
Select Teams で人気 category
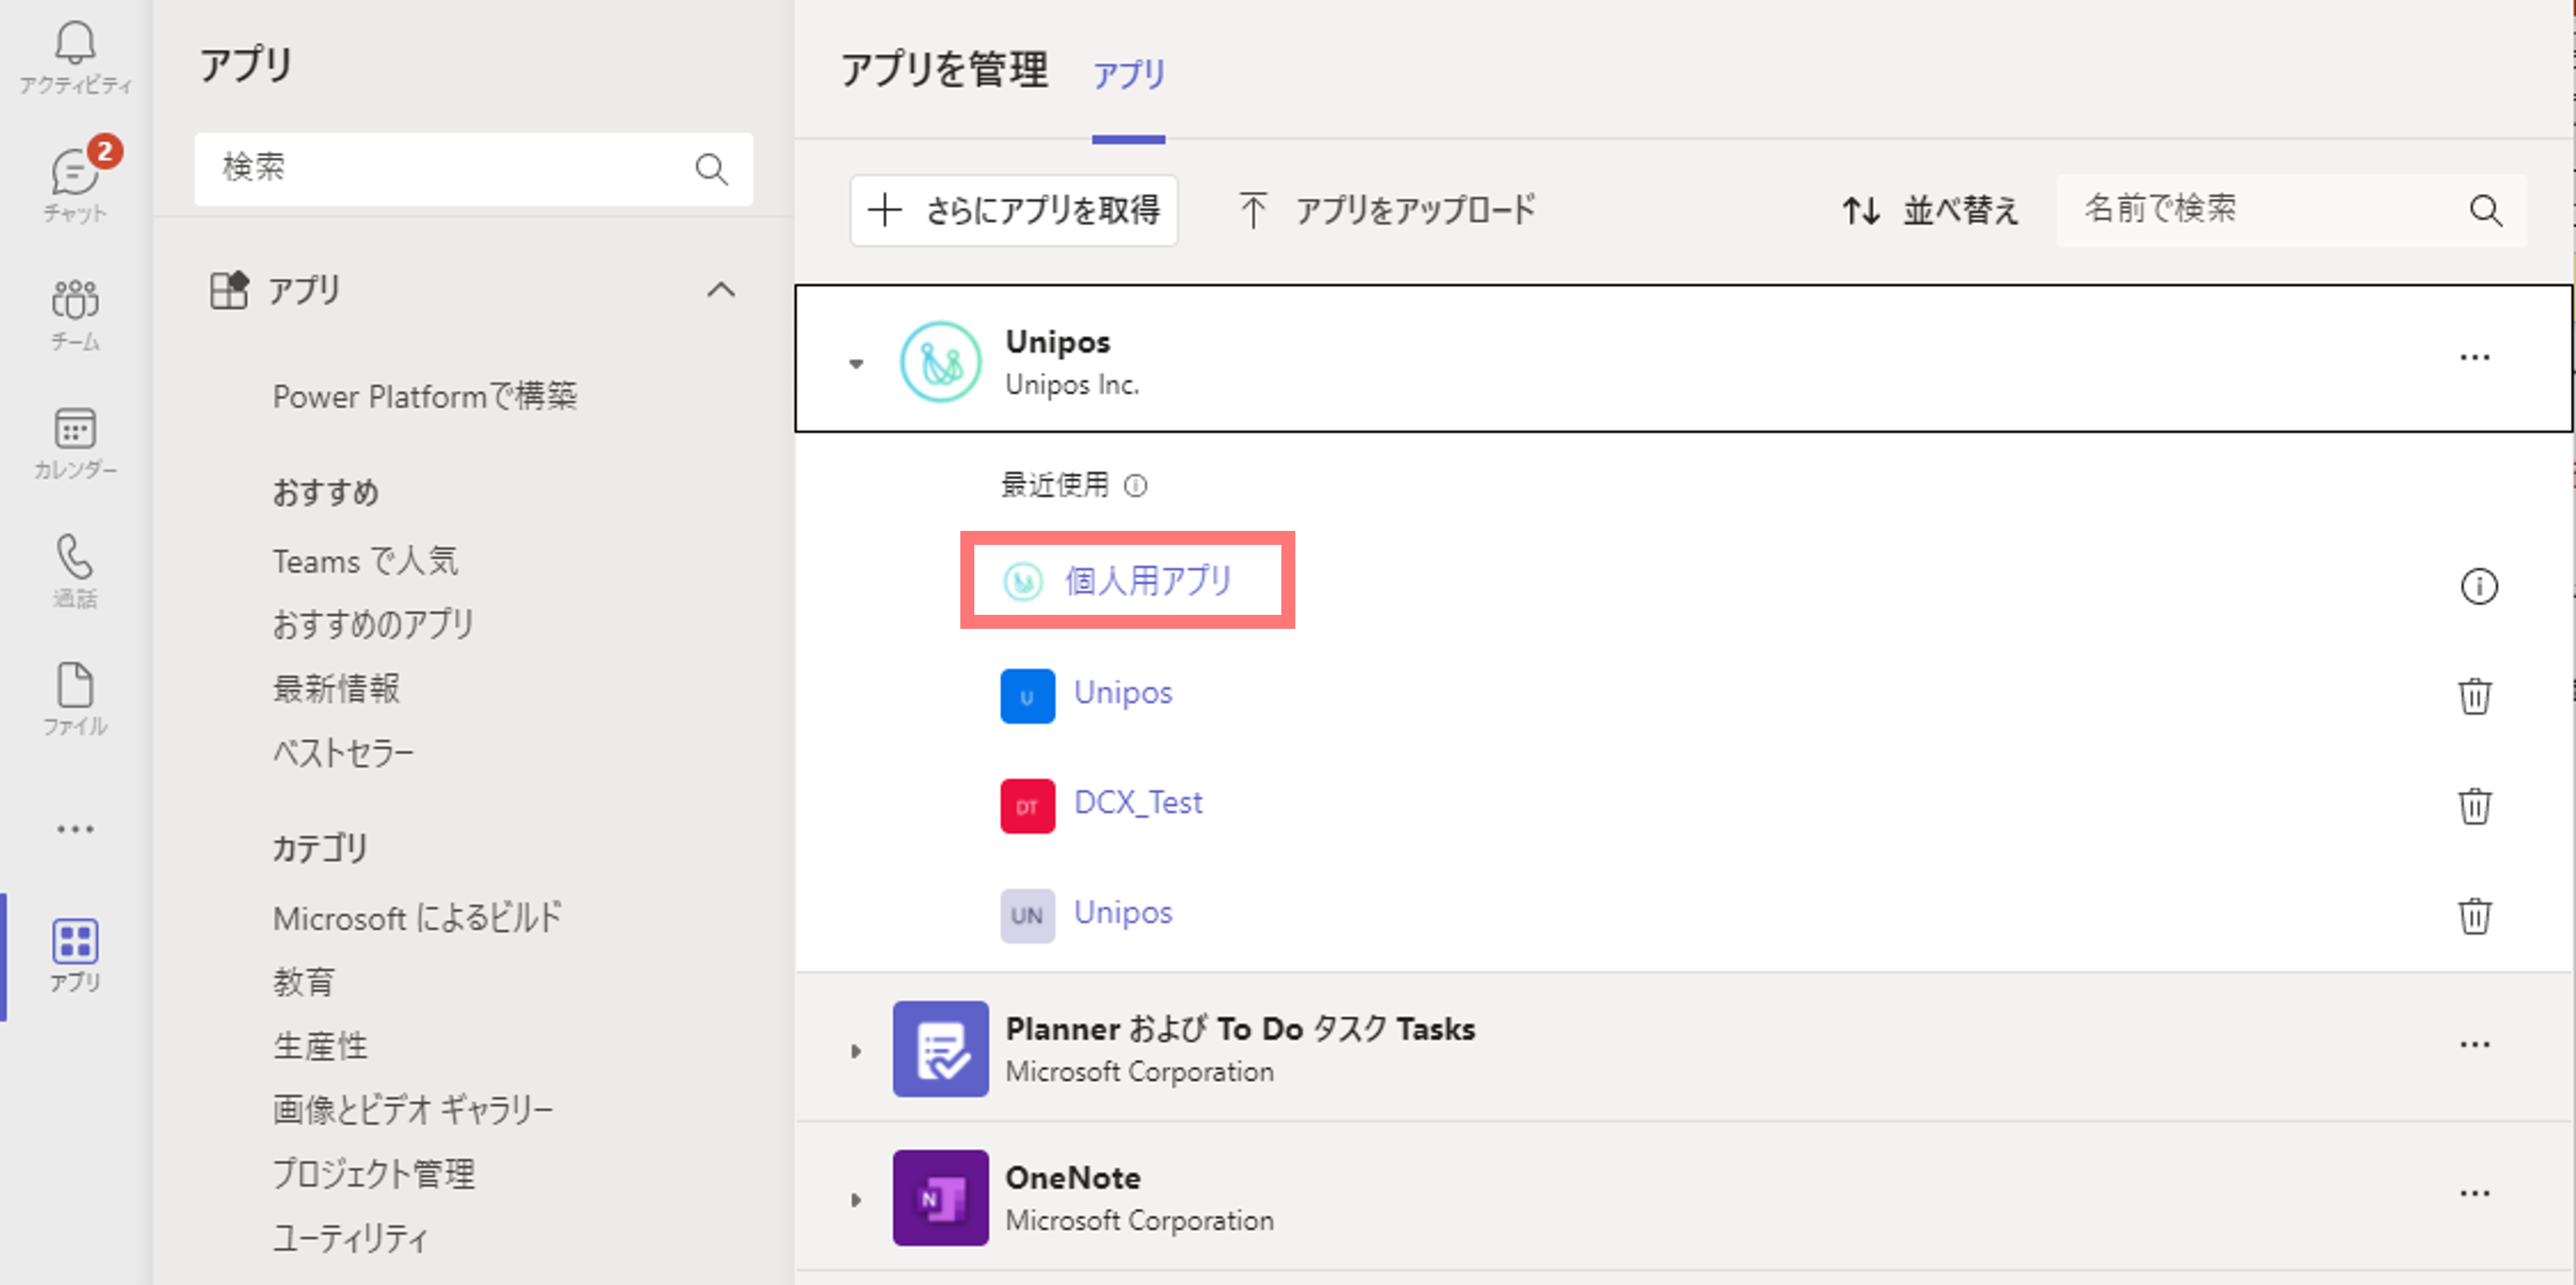pyautogui.click(x=366, y=561)
